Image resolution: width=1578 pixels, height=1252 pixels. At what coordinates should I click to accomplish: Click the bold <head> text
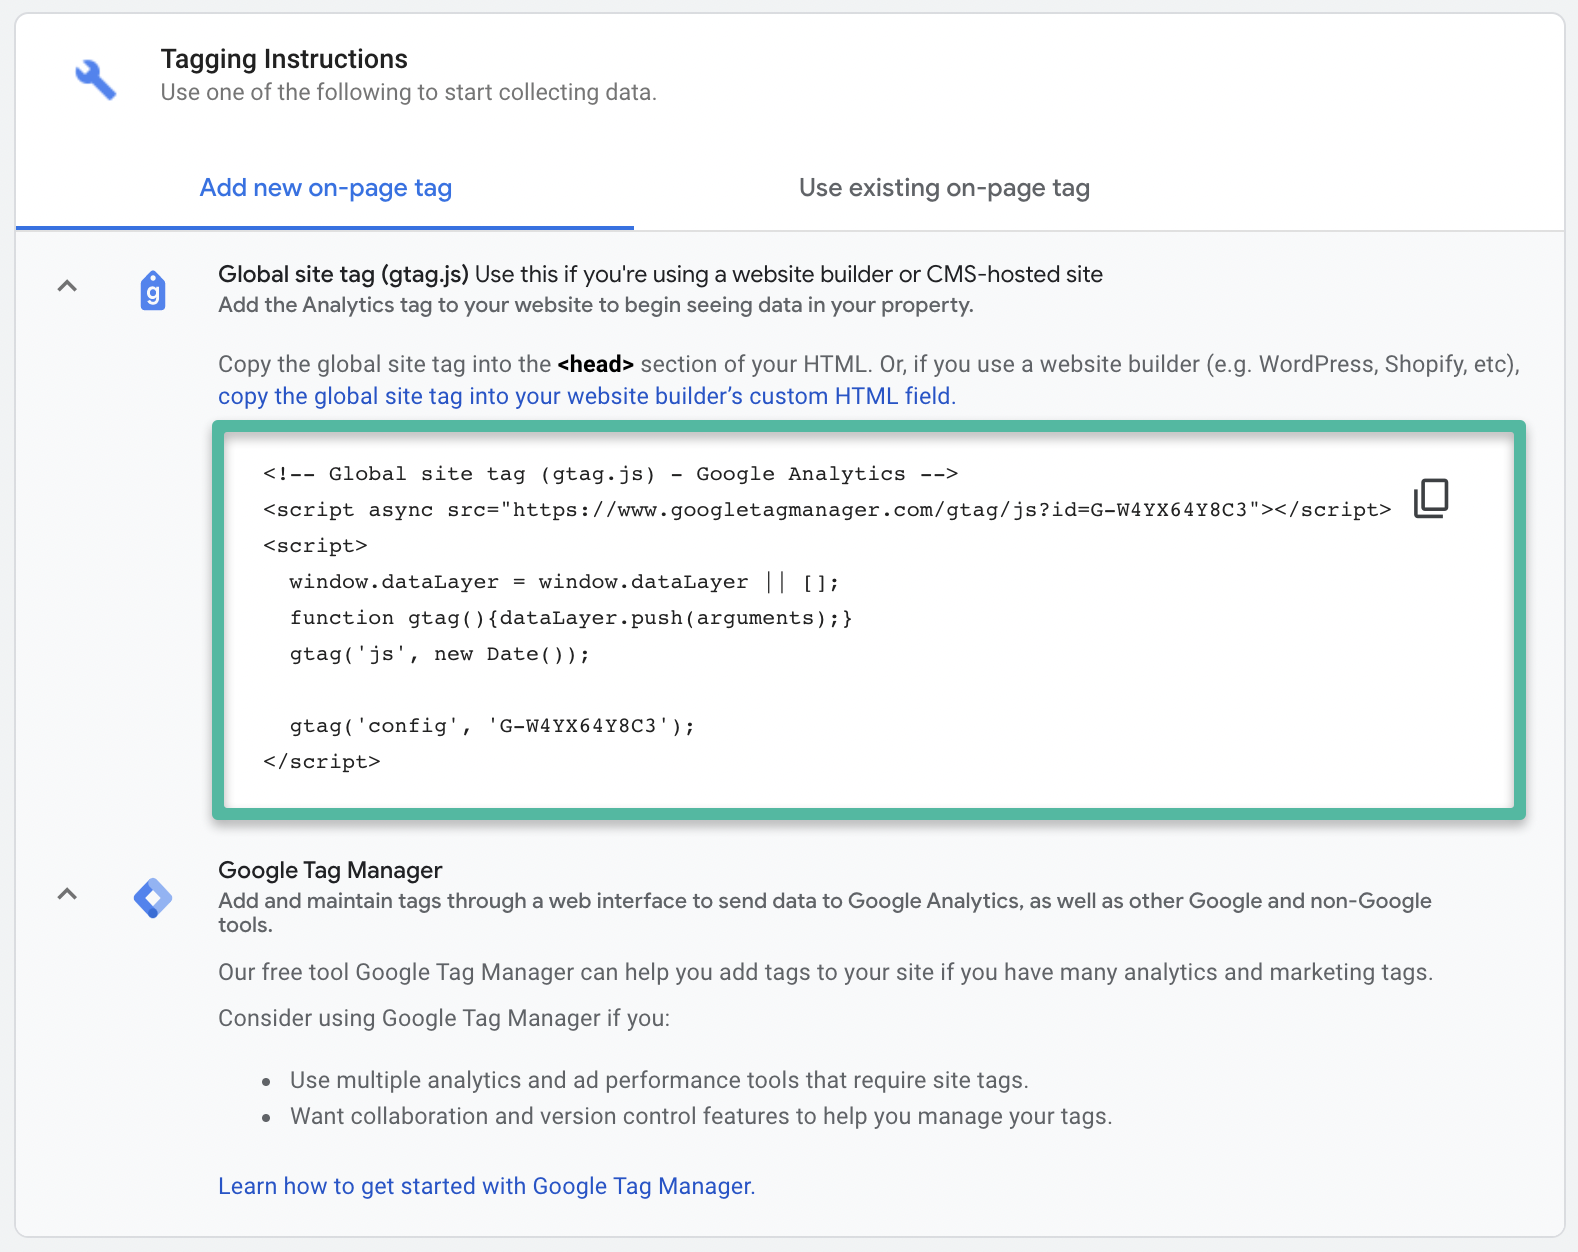tap(596, 364)
